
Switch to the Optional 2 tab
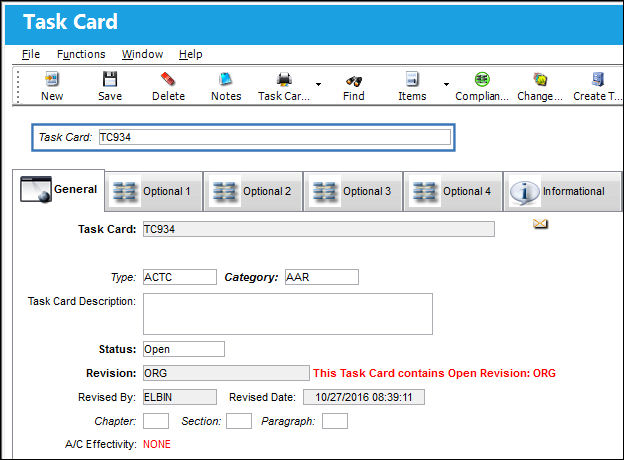click(x=253, y=191)
